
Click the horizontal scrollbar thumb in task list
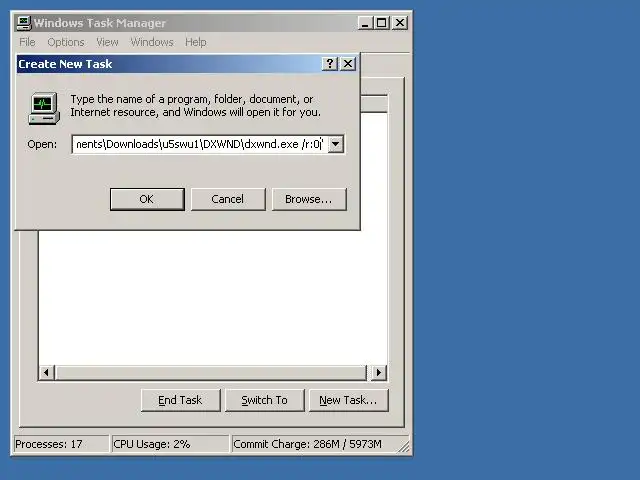pos(211,372)
